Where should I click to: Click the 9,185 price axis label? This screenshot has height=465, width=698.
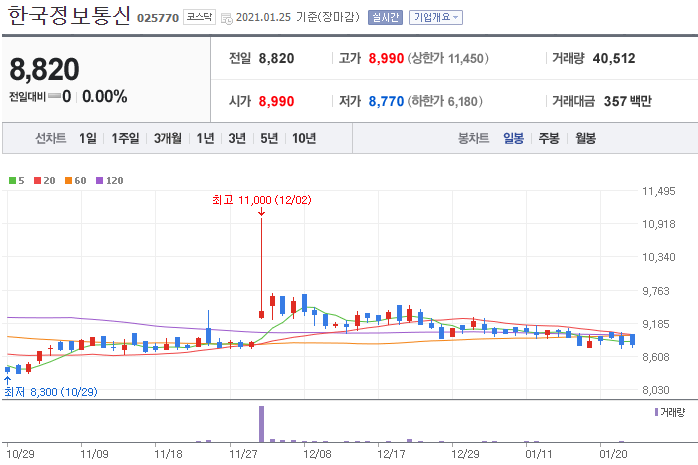point(656,324)
